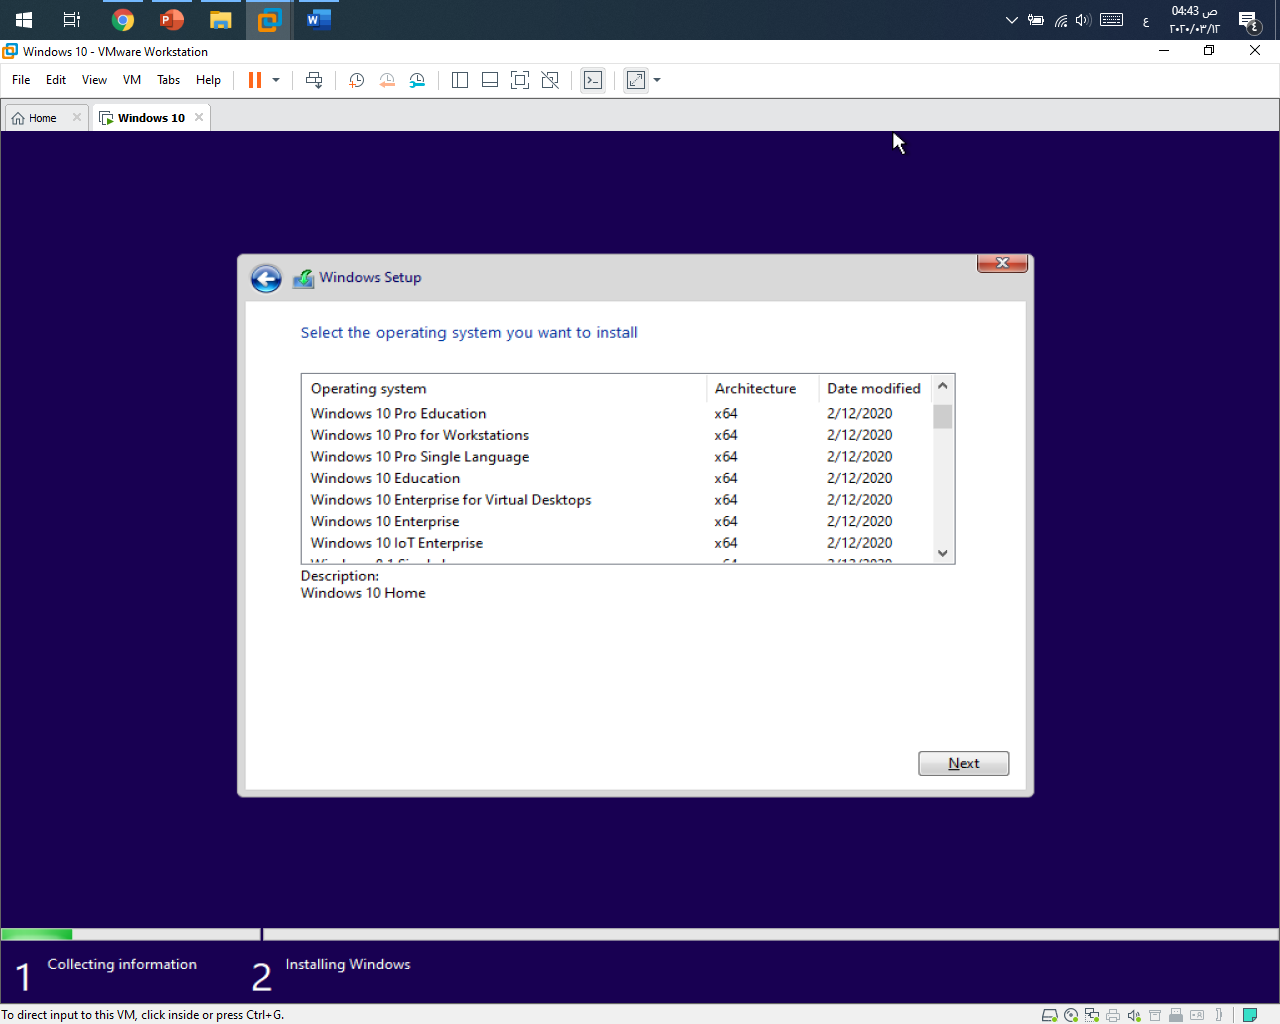
Task: Toggle the console view icon
Action: tap(593, 80)
